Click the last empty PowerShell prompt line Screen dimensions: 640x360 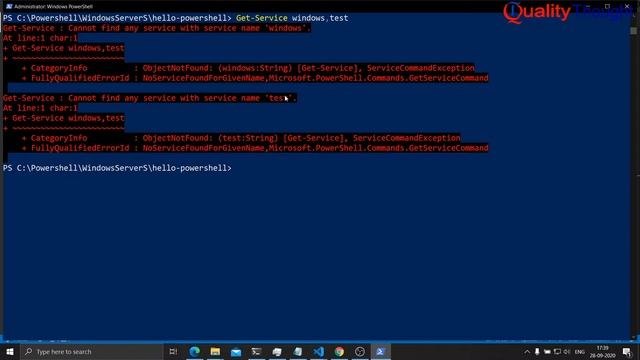[x=117, y=168]
